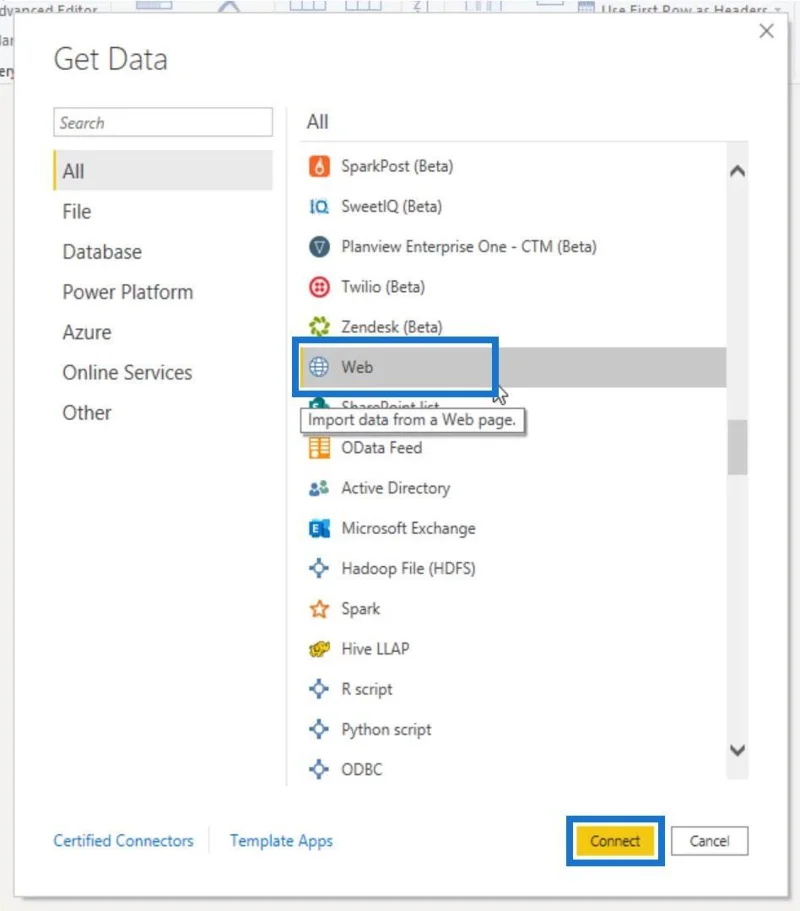Select R script connector text
800x911 pixels.
(367, 689)
